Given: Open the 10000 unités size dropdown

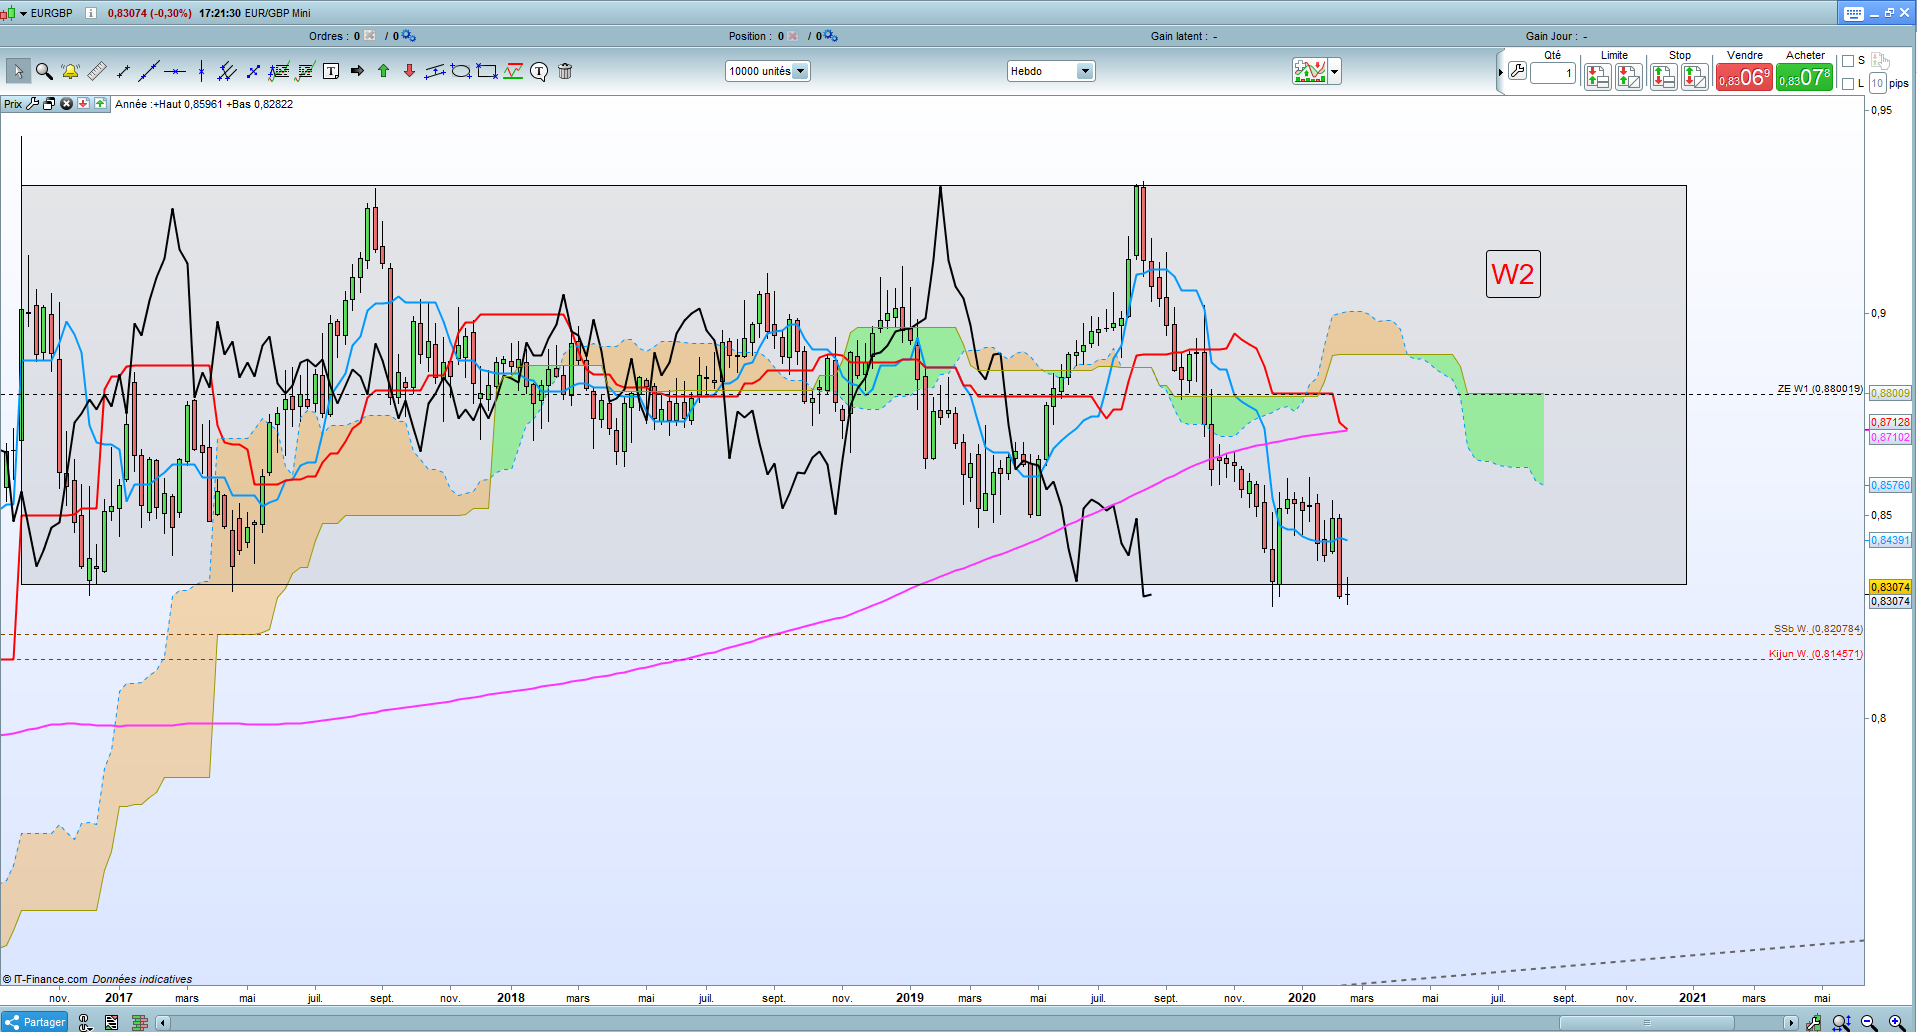Looking at the screenshot, I should click(767, 71).
